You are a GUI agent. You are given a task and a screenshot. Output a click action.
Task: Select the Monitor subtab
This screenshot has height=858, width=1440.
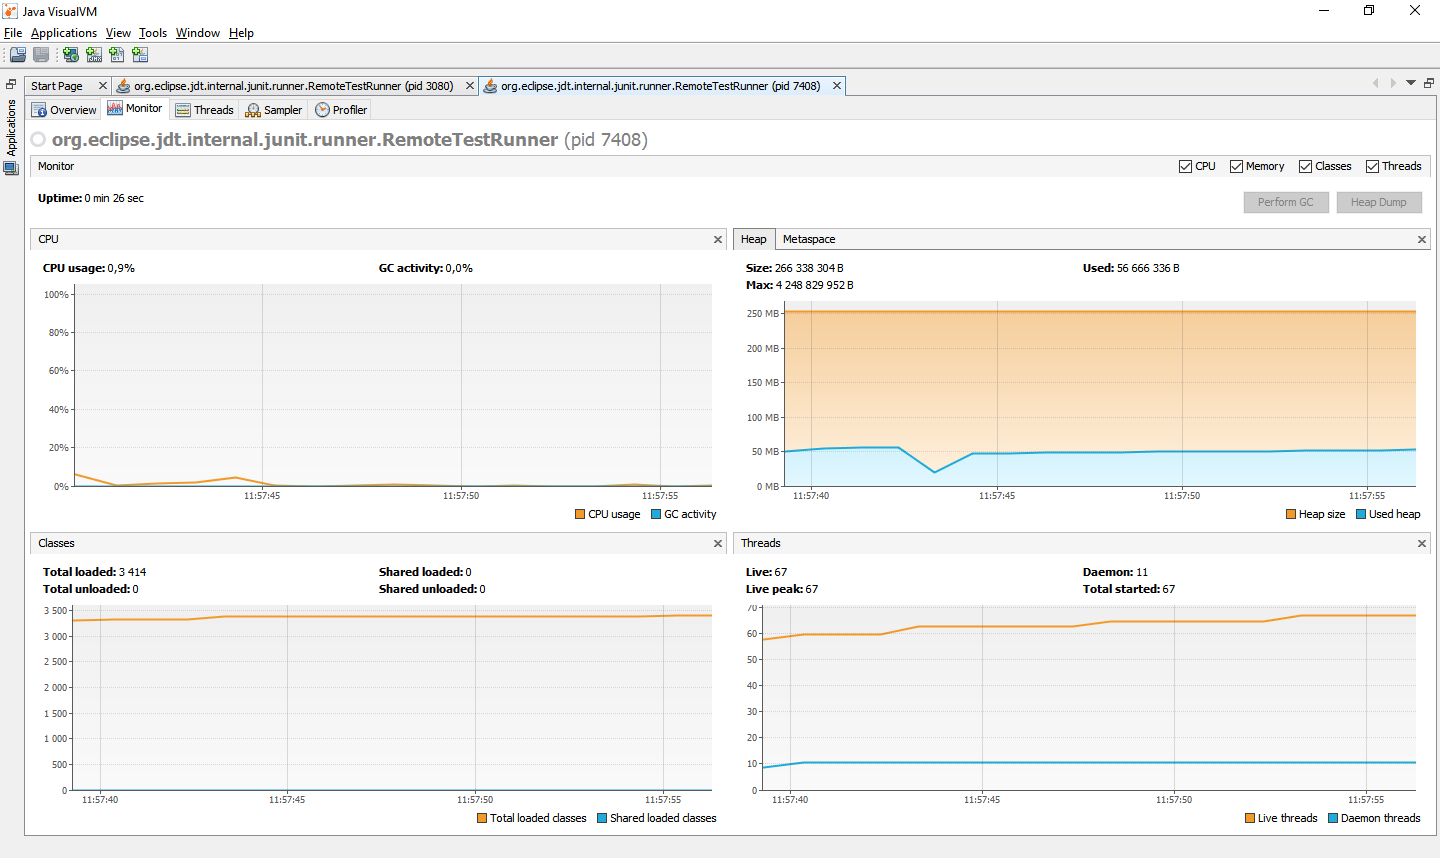(135, 109)
